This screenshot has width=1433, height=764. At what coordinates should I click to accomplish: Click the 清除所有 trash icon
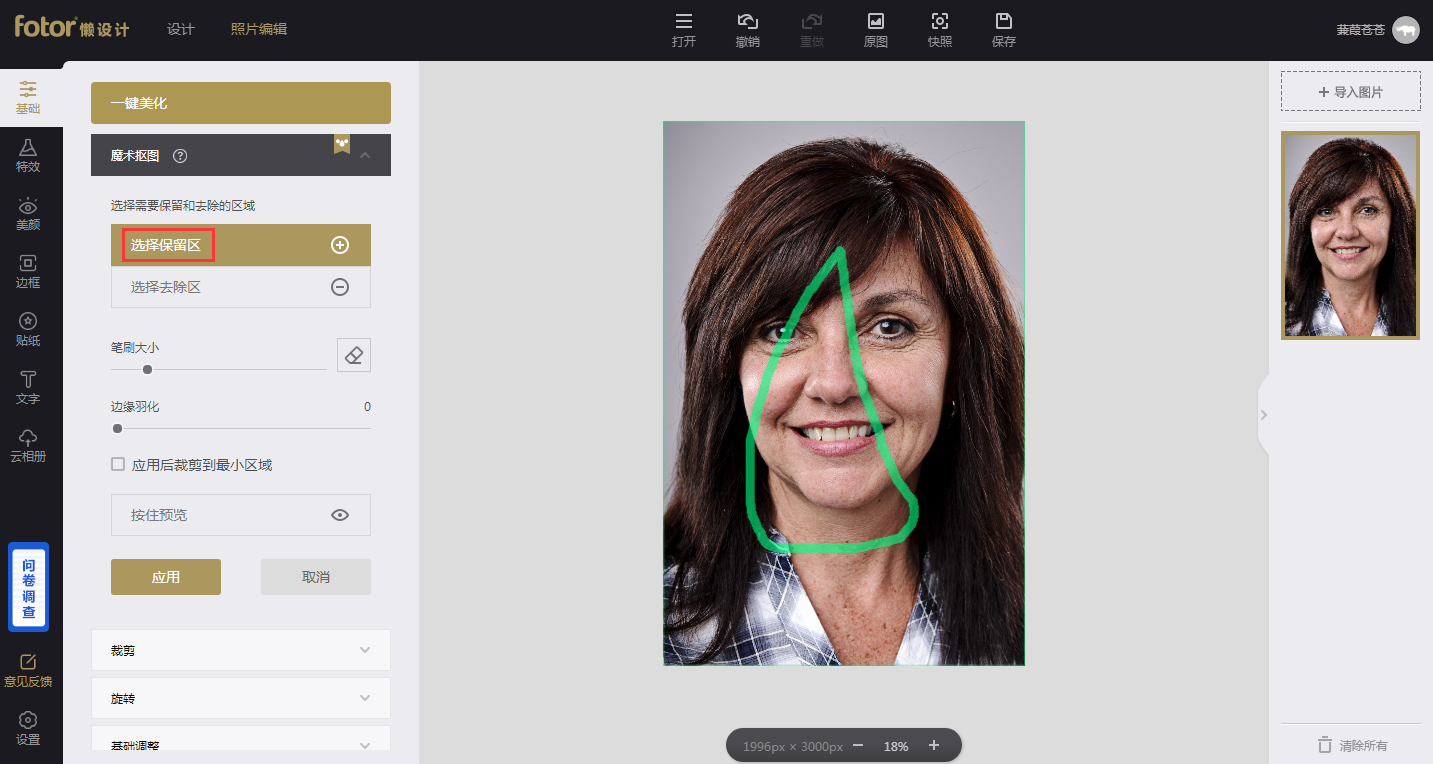pyautogui.click(x=1324, y=745)
